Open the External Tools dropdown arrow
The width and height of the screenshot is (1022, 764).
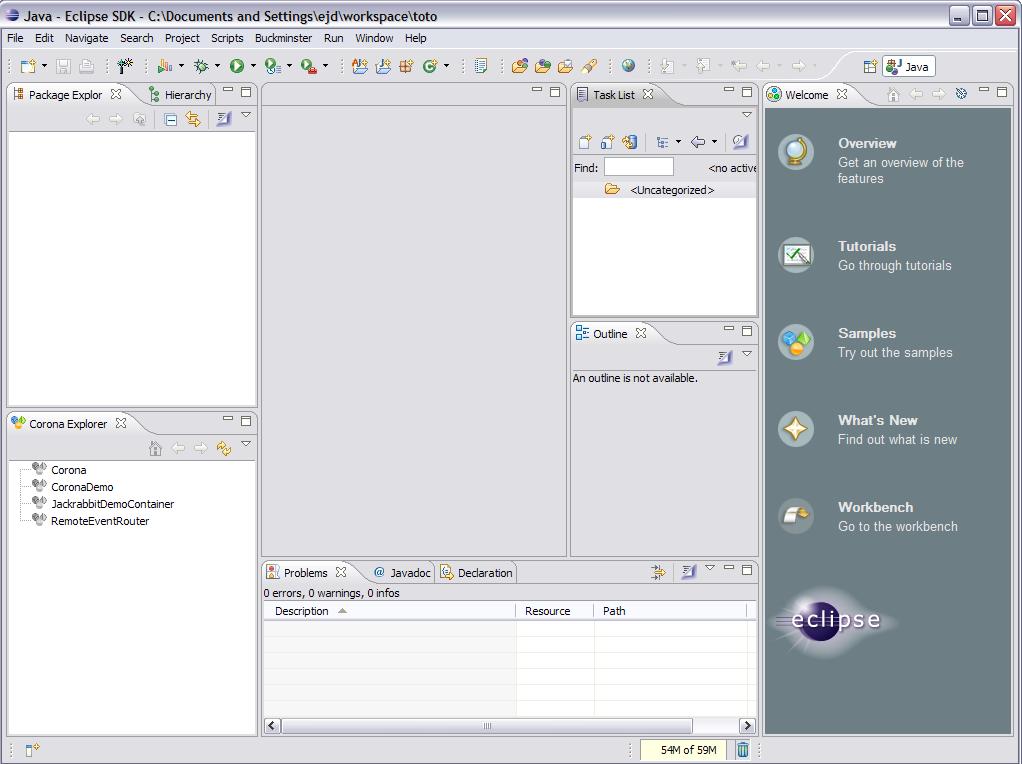(x=325, y=66)
